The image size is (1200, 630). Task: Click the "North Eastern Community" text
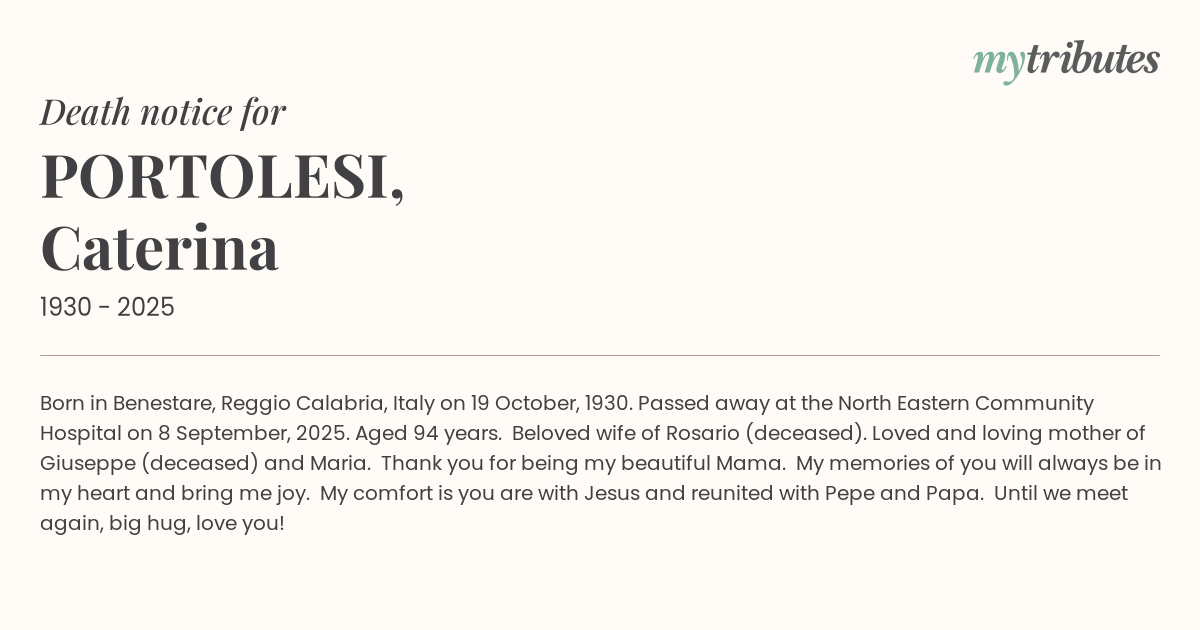965,403
